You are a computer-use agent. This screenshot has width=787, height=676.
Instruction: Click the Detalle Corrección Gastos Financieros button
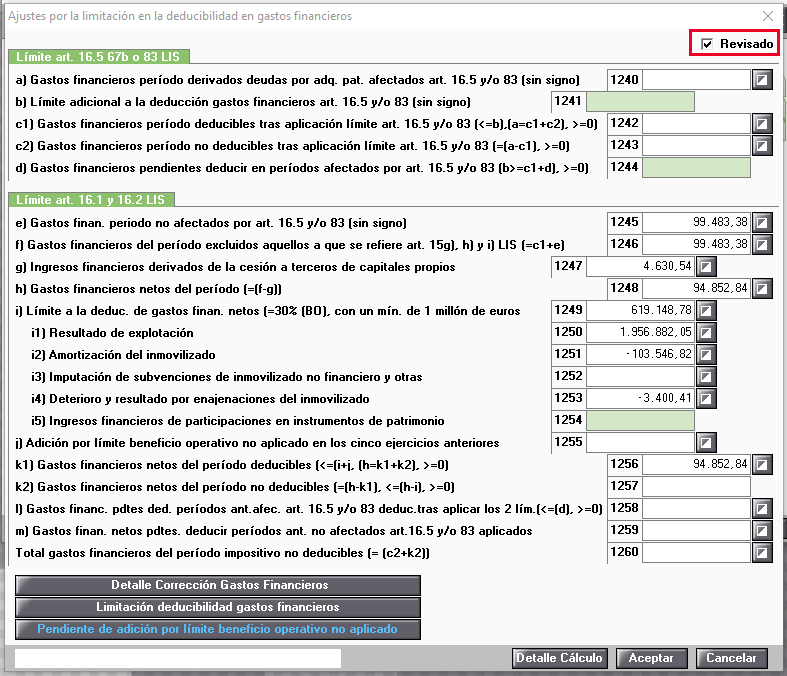coord(218,585)
